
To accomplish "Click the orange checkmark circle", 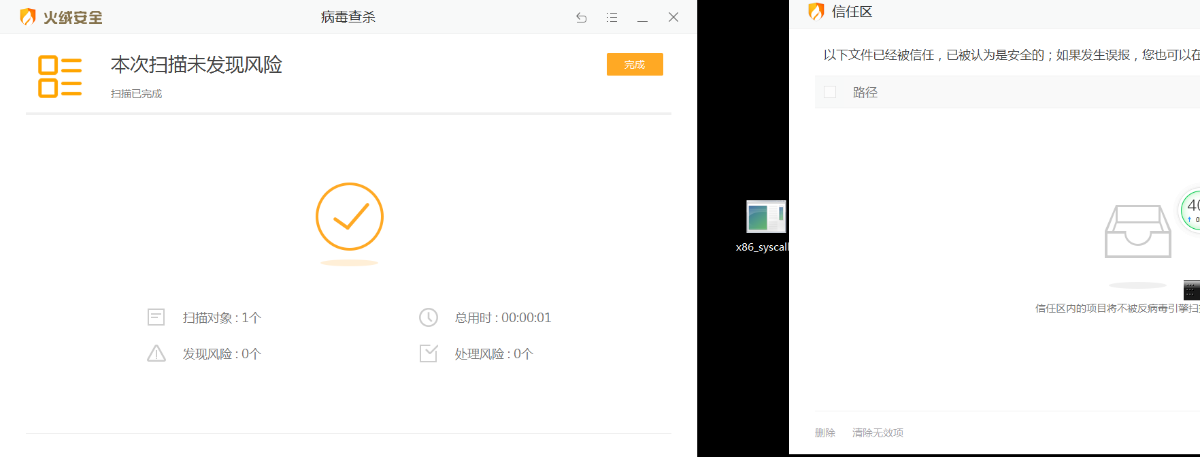I will [x=350, y=216].
